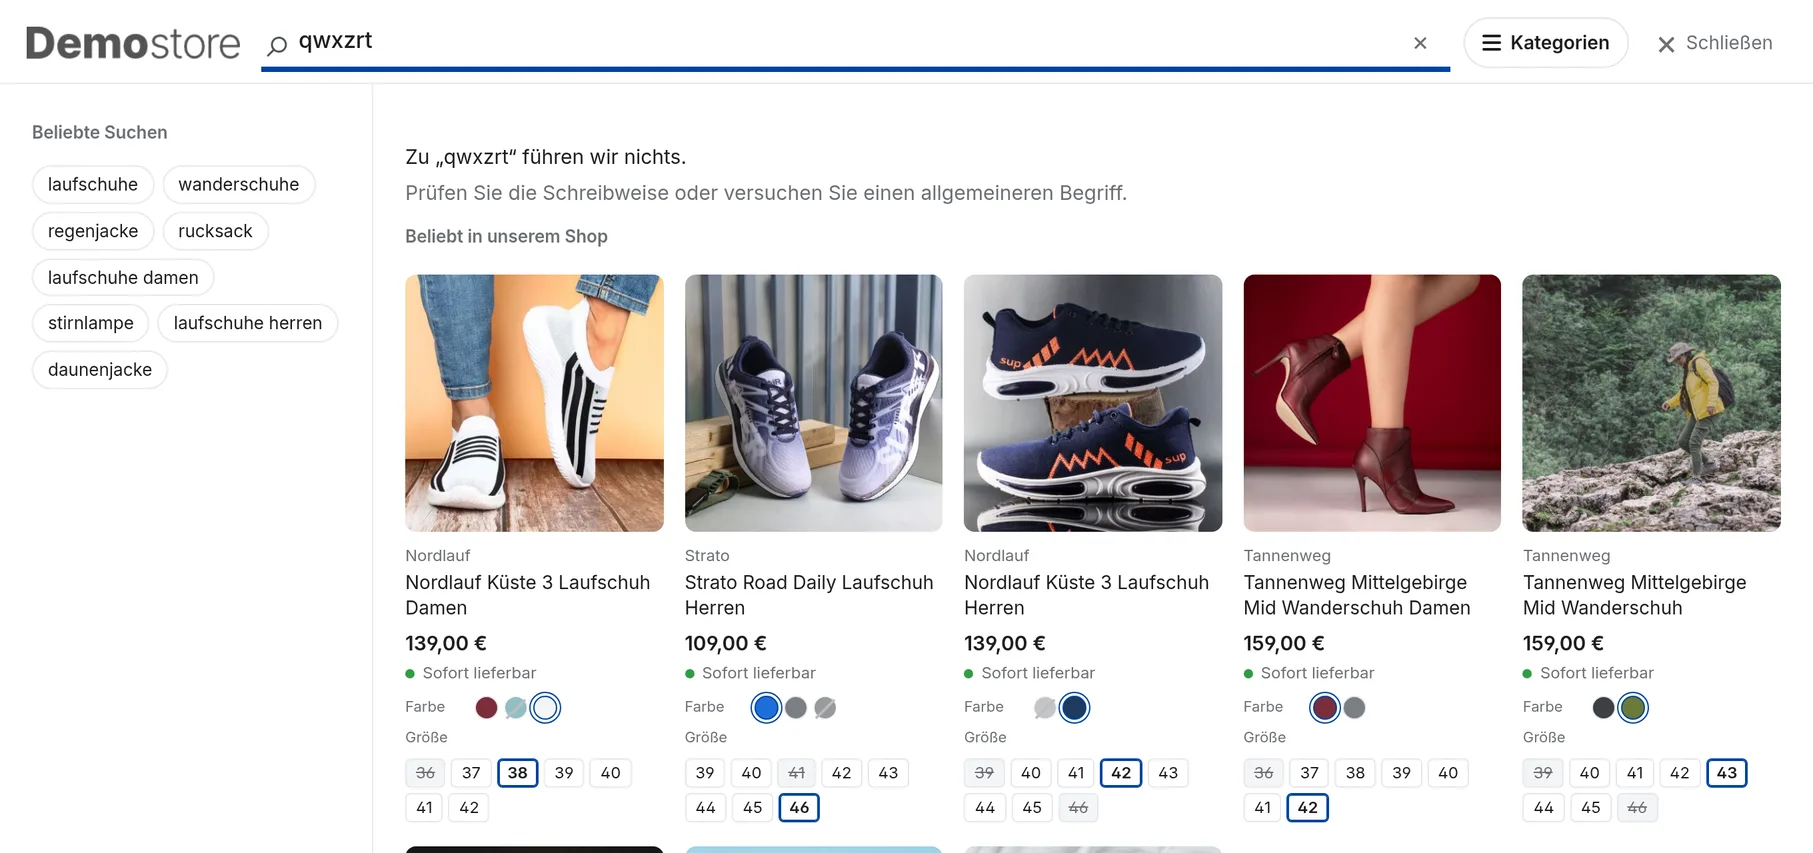The width and height of the screenshot is (1813, 853).
Task: Open the red Tannenweg Damen boot image
Action: pos(1372,403)
